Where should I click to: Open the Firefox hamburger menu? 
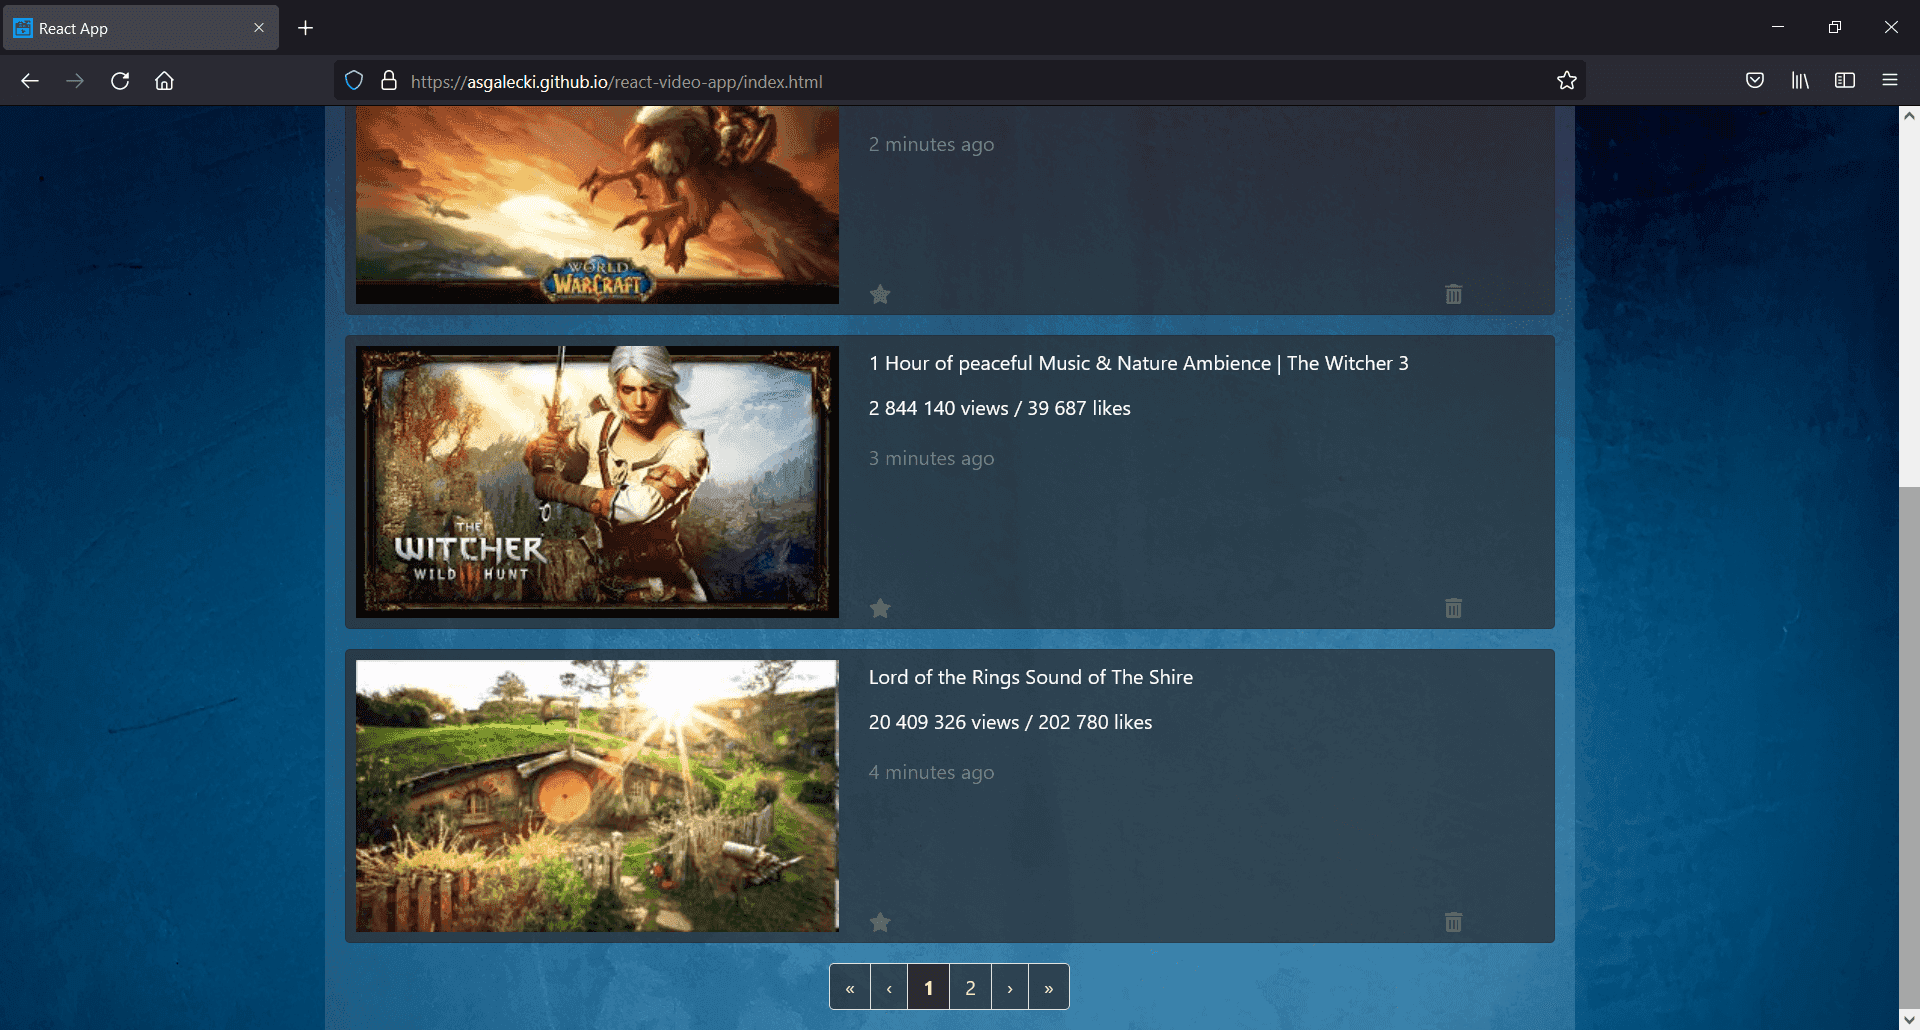[1890, 81]
